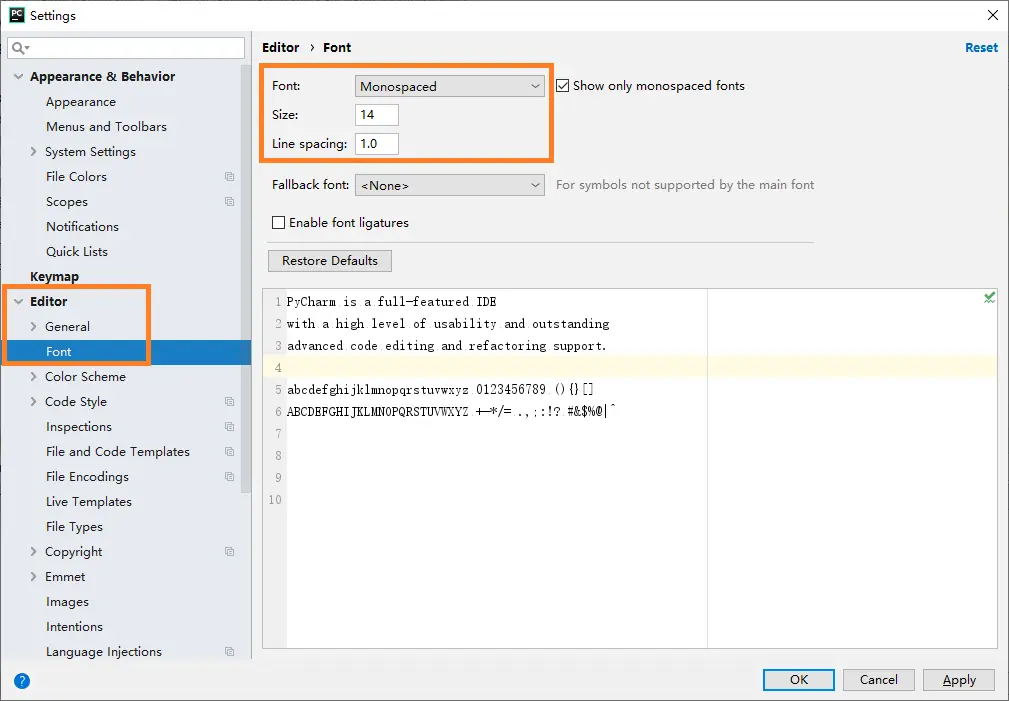Viewport: 1009px width, 701px height.
Task: Click line number 10 in preview gutter
Action: (275, 500)
